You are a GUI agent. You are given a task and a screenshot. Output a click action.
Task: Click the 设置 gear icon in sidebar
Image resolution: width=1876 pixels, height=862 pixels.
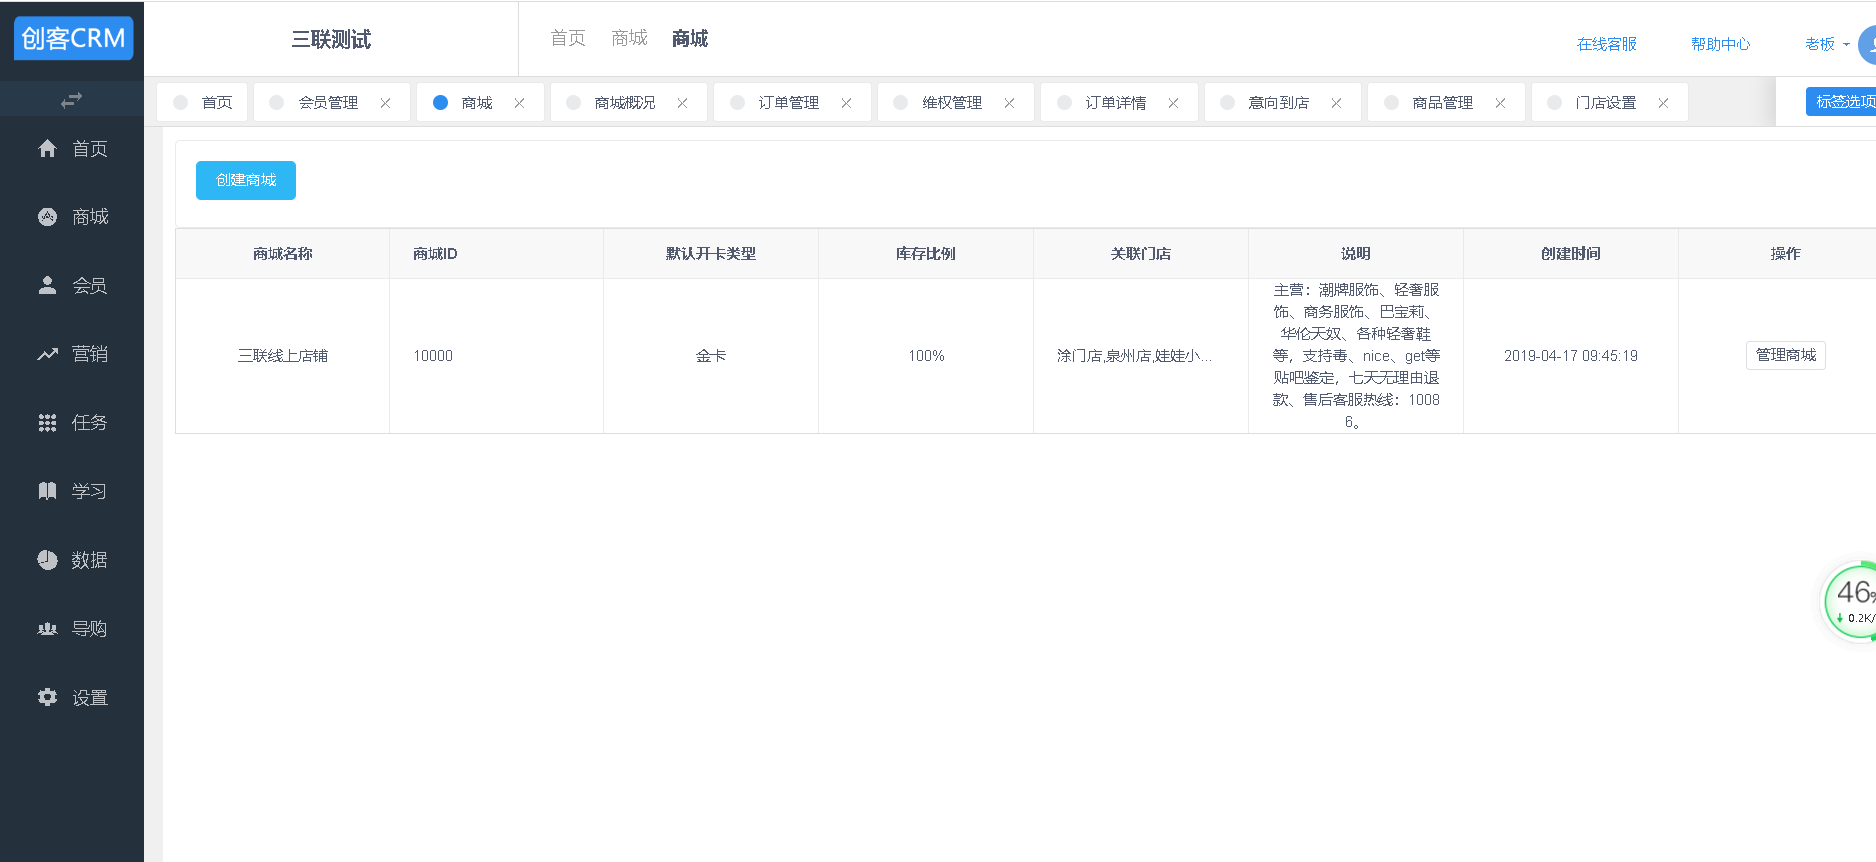[x=47, y=697]
